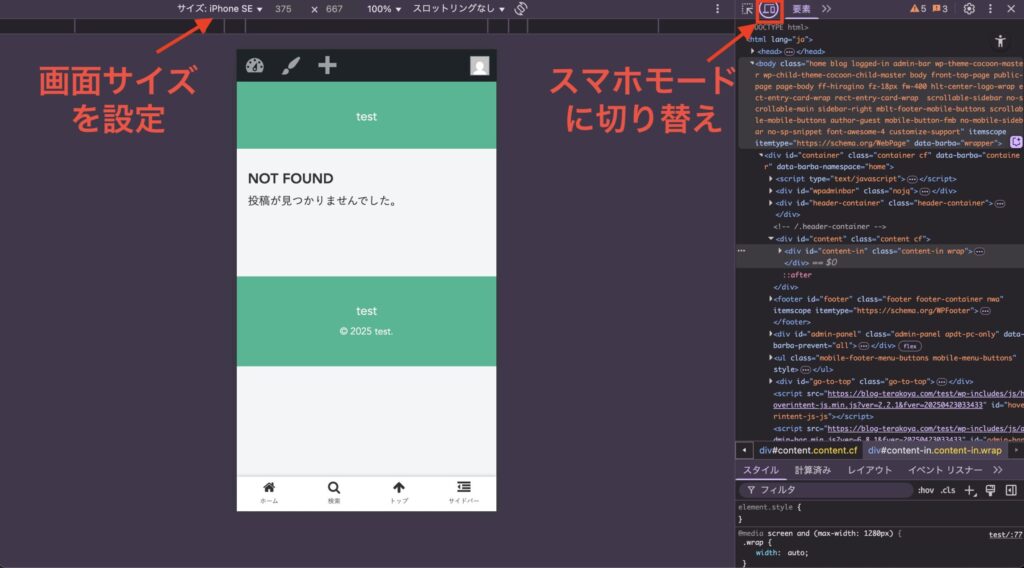1024x568 pixels.
Task: Toggle rendering emulations paintbrush icon
Action: click(991, 490)
